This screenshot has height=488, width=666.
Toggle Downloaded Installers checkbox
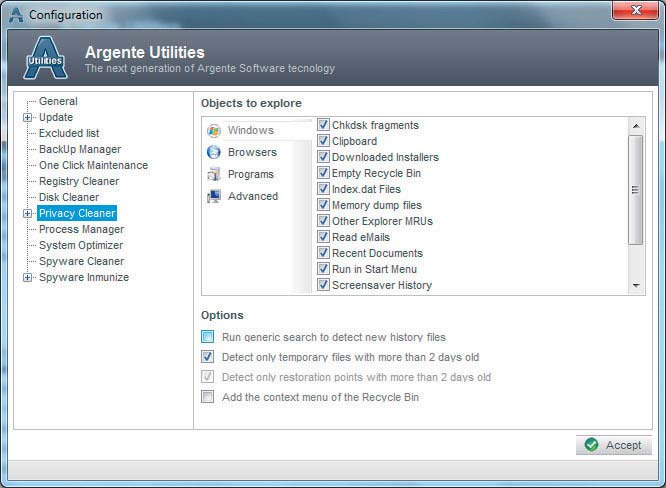[x=323, y=156]
